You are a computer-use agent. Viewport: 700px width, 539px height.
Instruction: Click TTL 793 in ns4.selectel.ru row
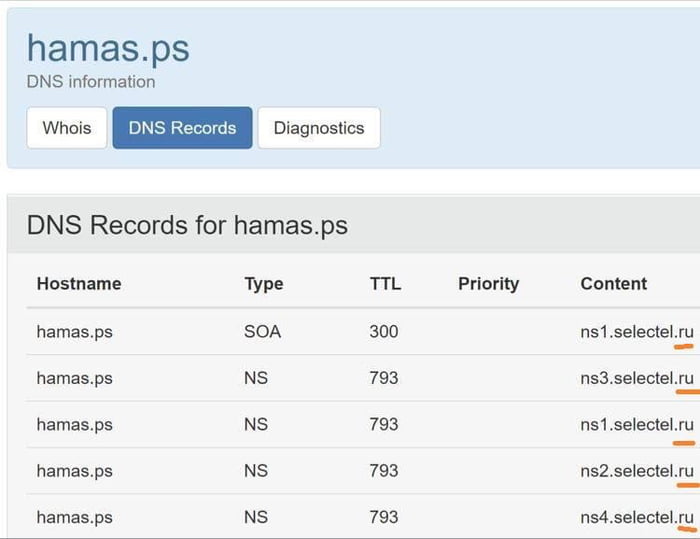click(x=384, y=517)
